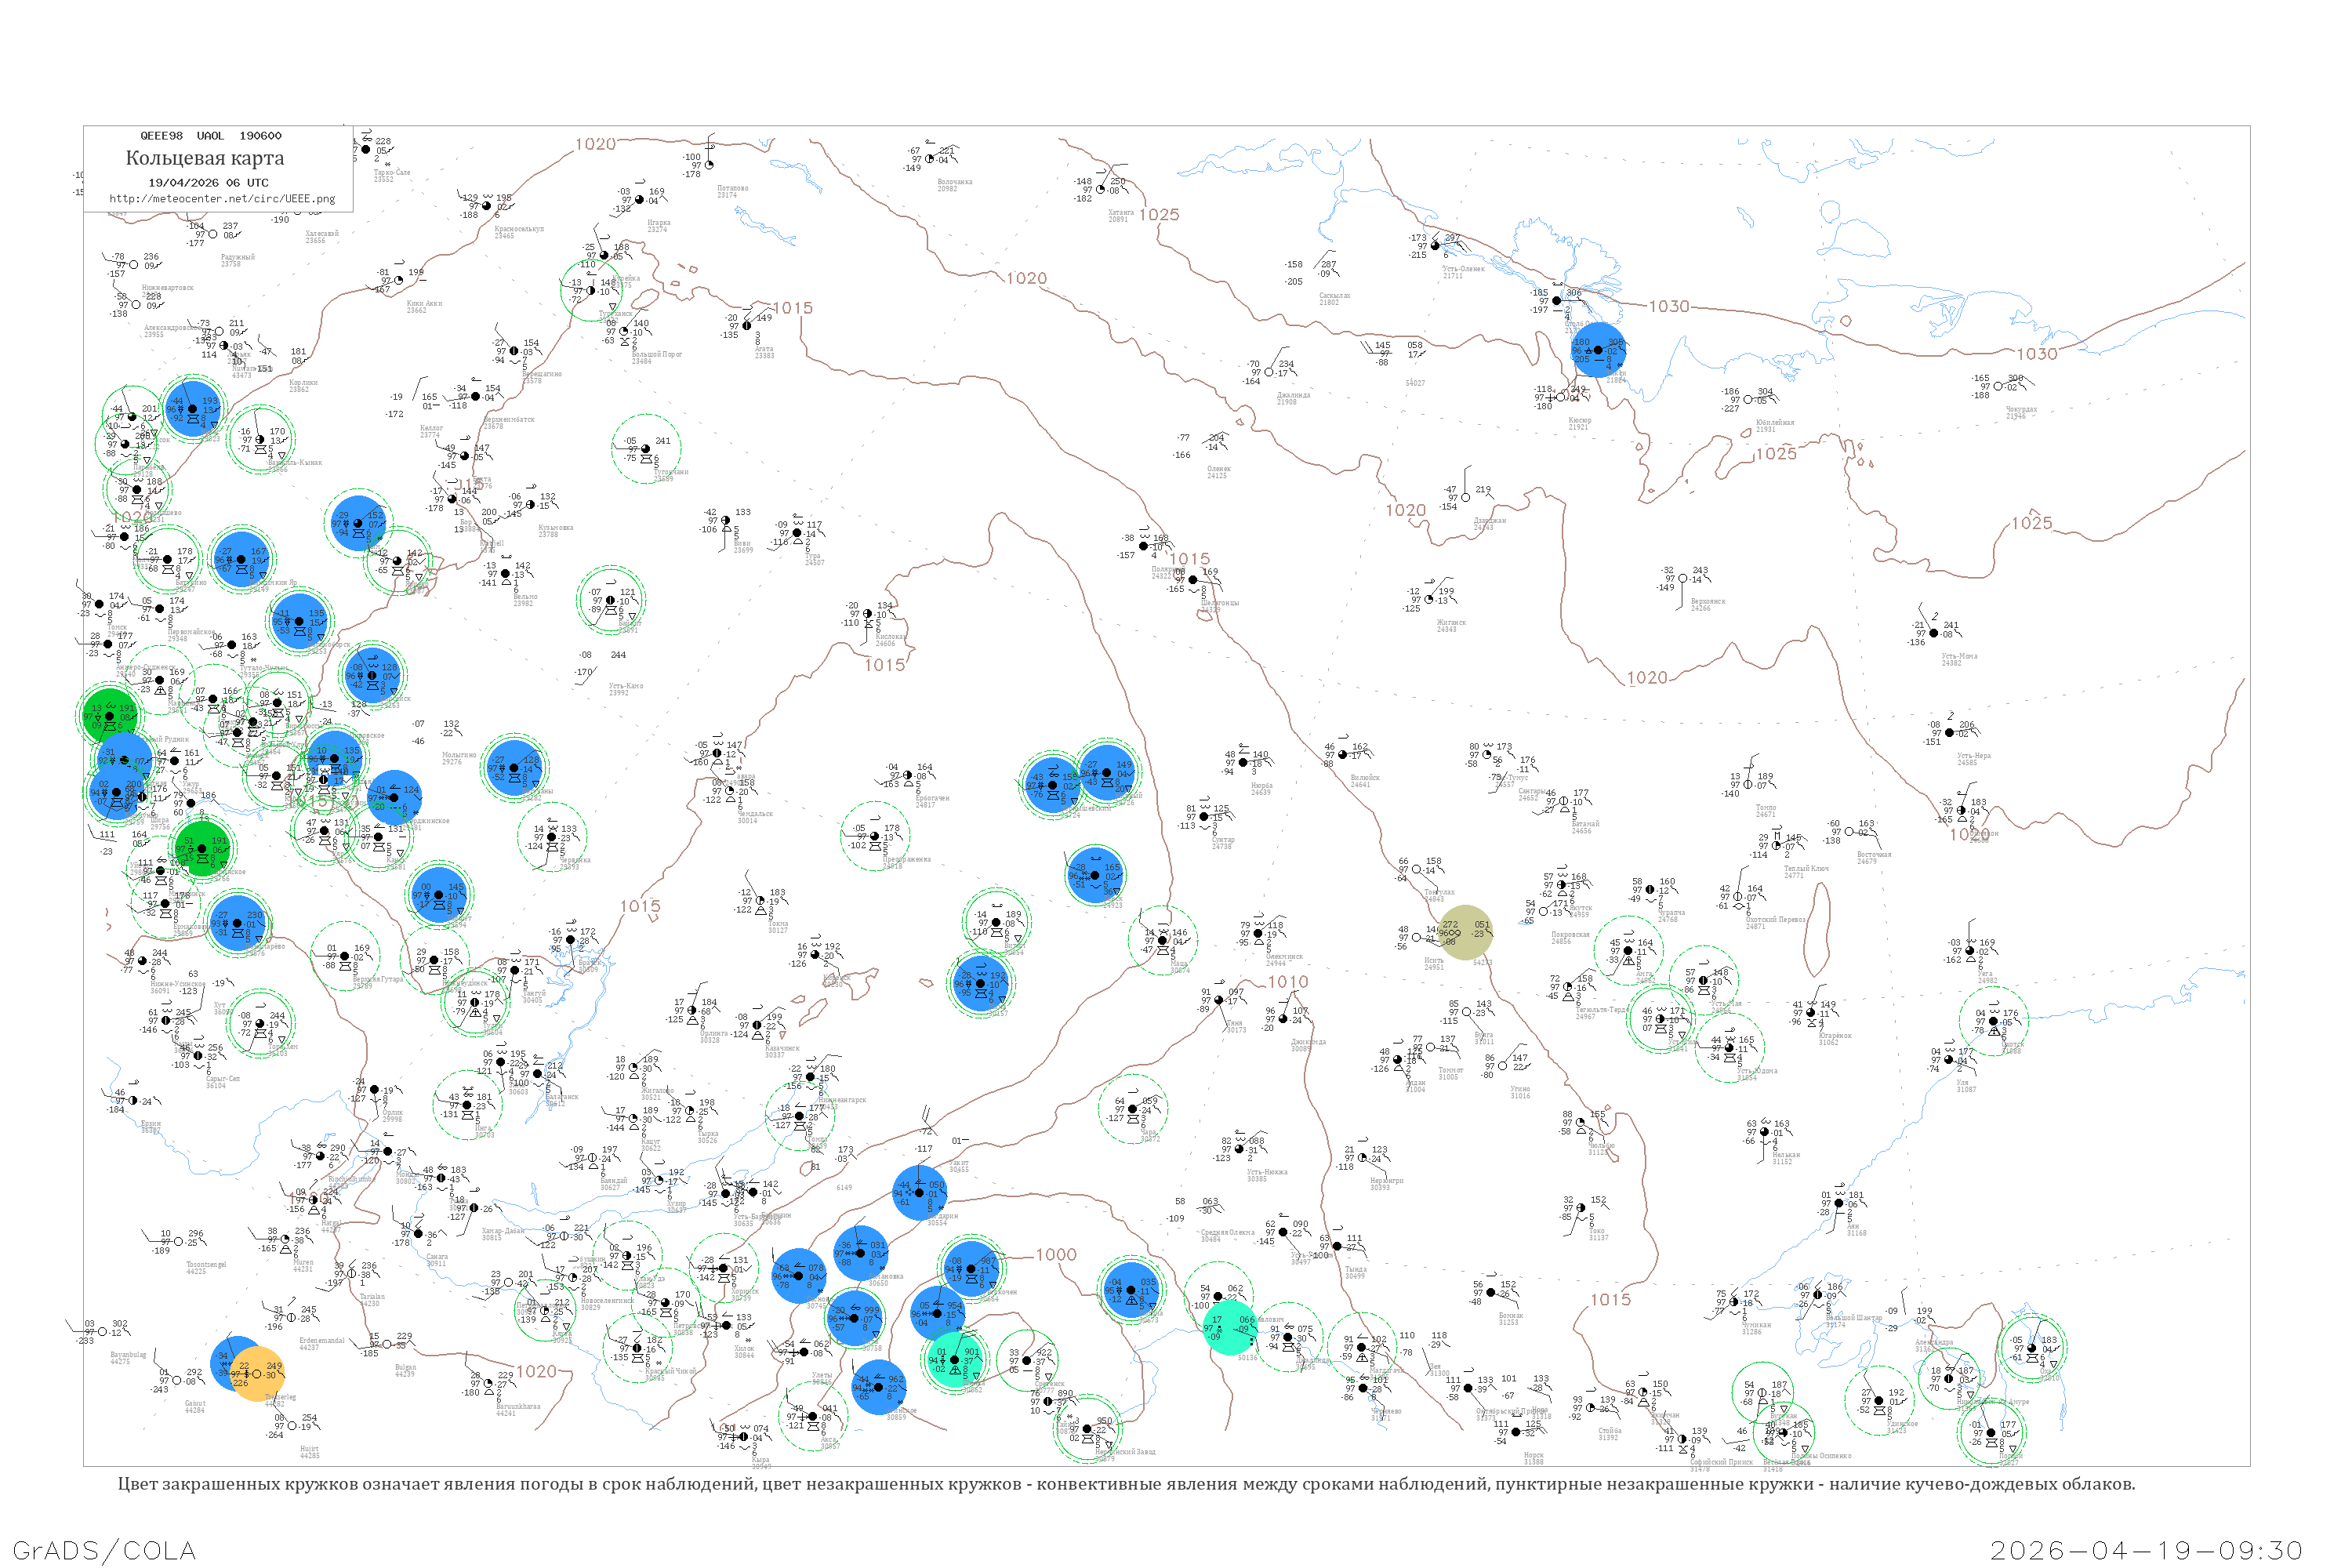Select the blue circle at Могоча 30673
This screenshot has height=1568, width=2352.
click(1131, 1290)
